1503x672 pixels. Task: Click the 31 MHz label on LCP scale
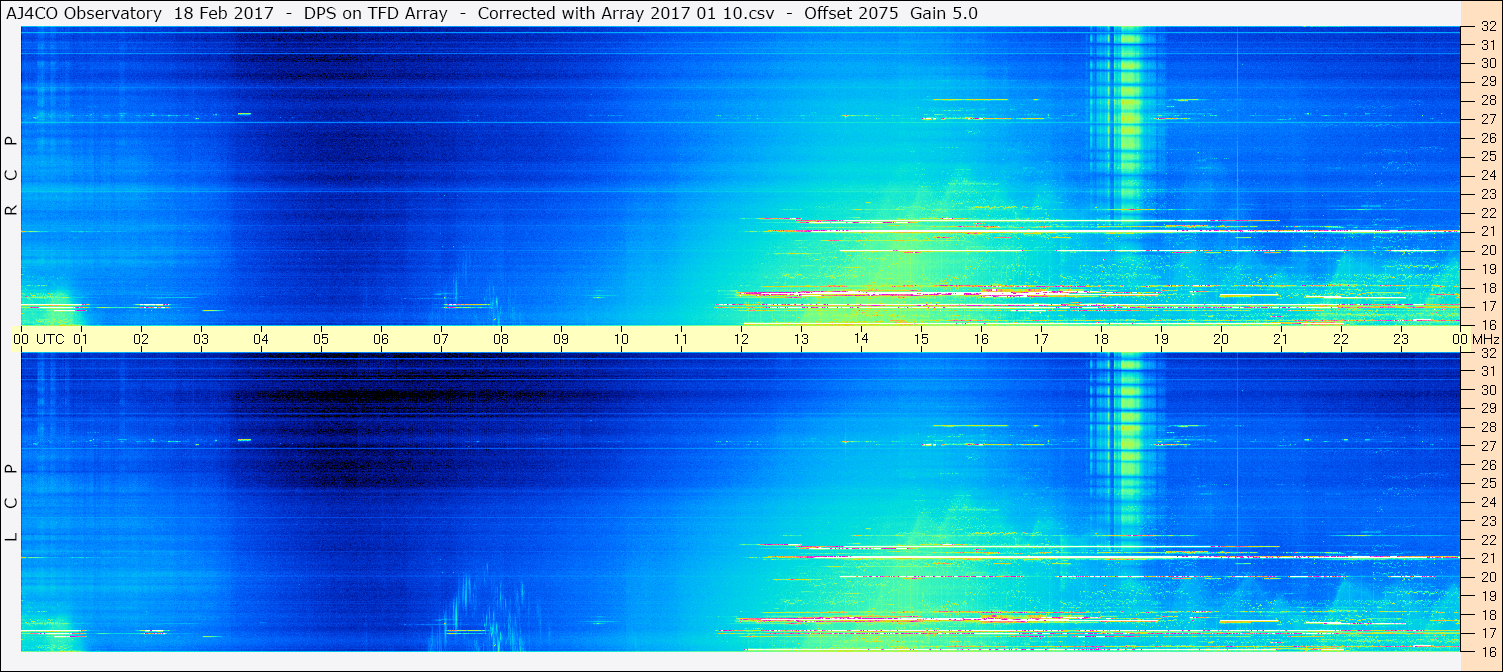(x=1488, y=371)
